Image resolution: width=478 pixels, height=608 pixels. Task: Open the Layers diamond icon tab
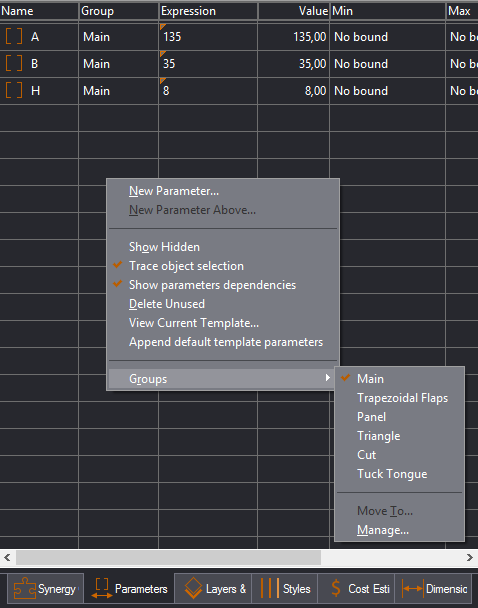click(193, 589)
